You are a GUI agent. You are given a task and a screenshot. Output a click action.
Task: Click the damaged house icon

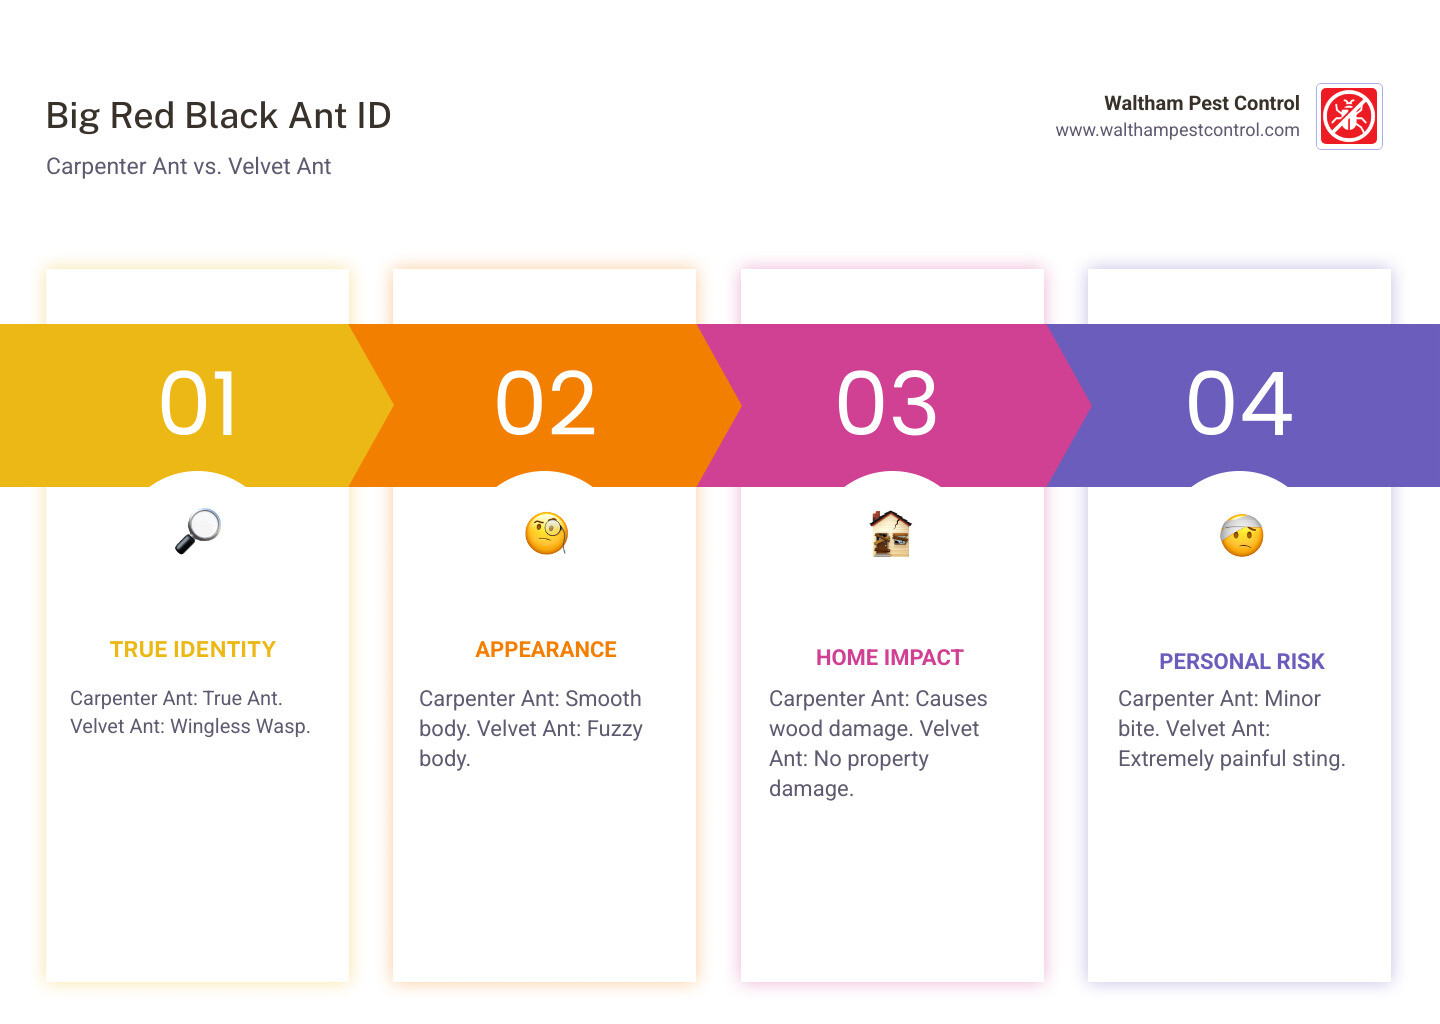[890, 533]
